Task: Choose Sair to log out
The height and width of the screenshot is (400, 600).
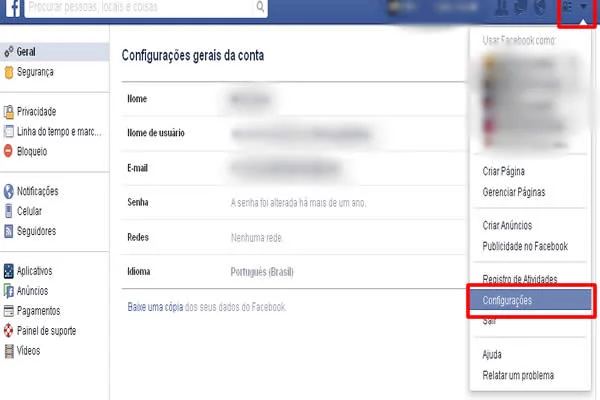Action: (489, 321)
